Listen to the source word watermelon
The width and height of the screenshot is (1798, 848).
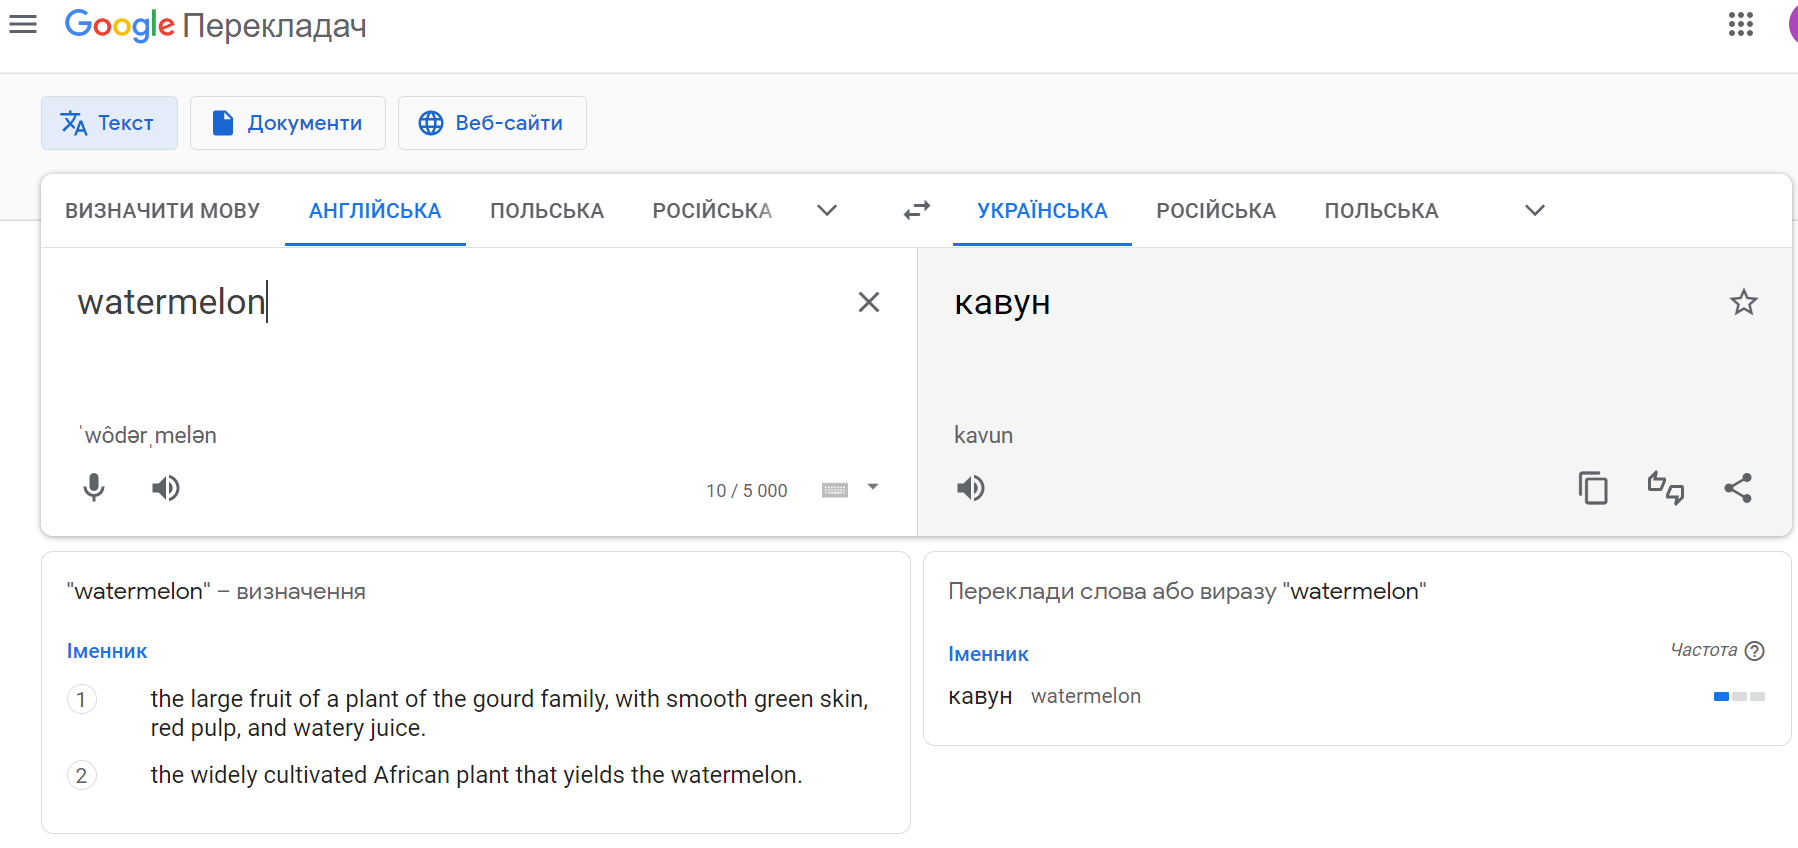pyautogui.click(x=166, y=488)
